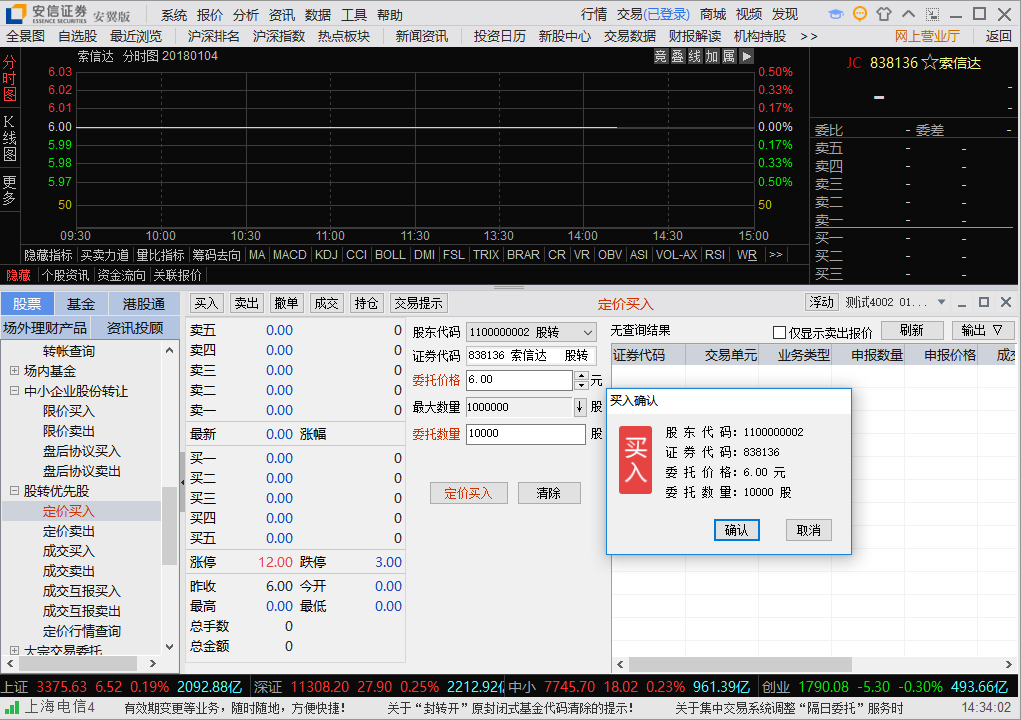Click the 撤单 toolbar button
The width and height of the screenshot is (1021, 720).
click(x=286, y=303)
